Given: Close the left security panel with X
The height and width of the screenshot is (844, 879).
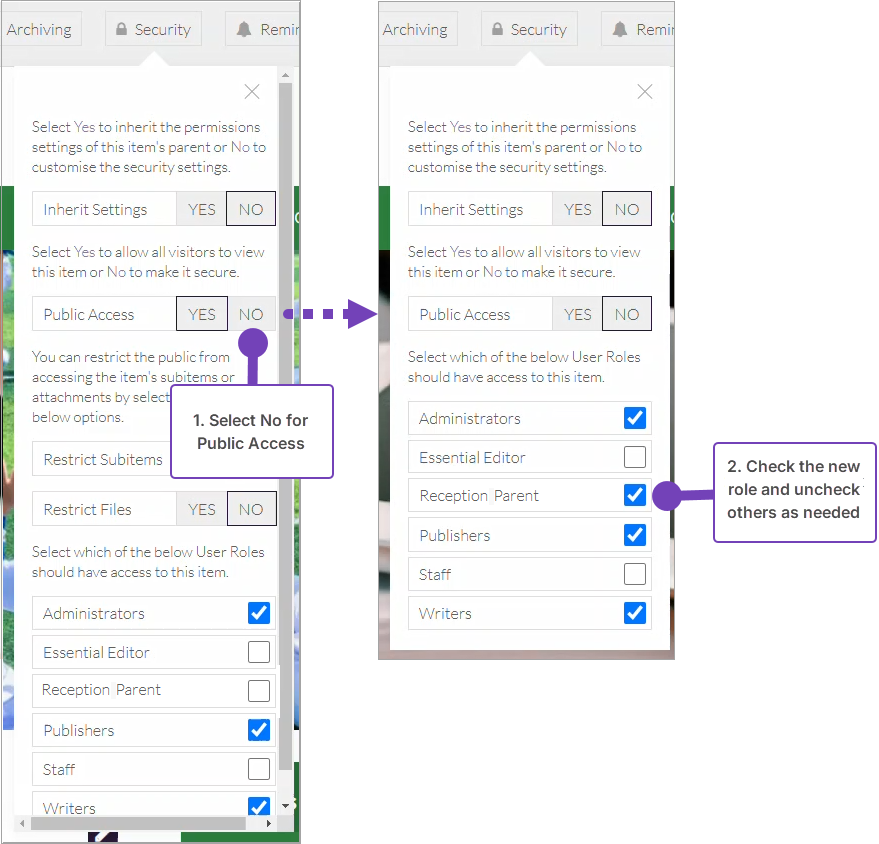Looking at the screenshot, I should point(252,92).
